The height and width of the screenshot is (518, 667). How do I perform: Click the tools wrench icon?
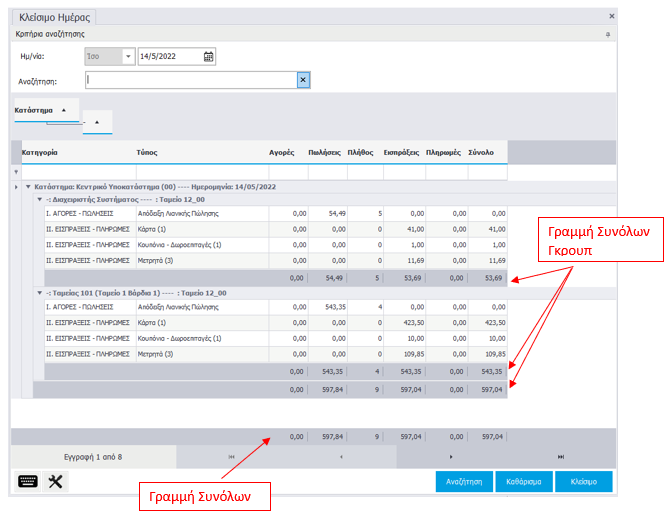pos(56,481)
